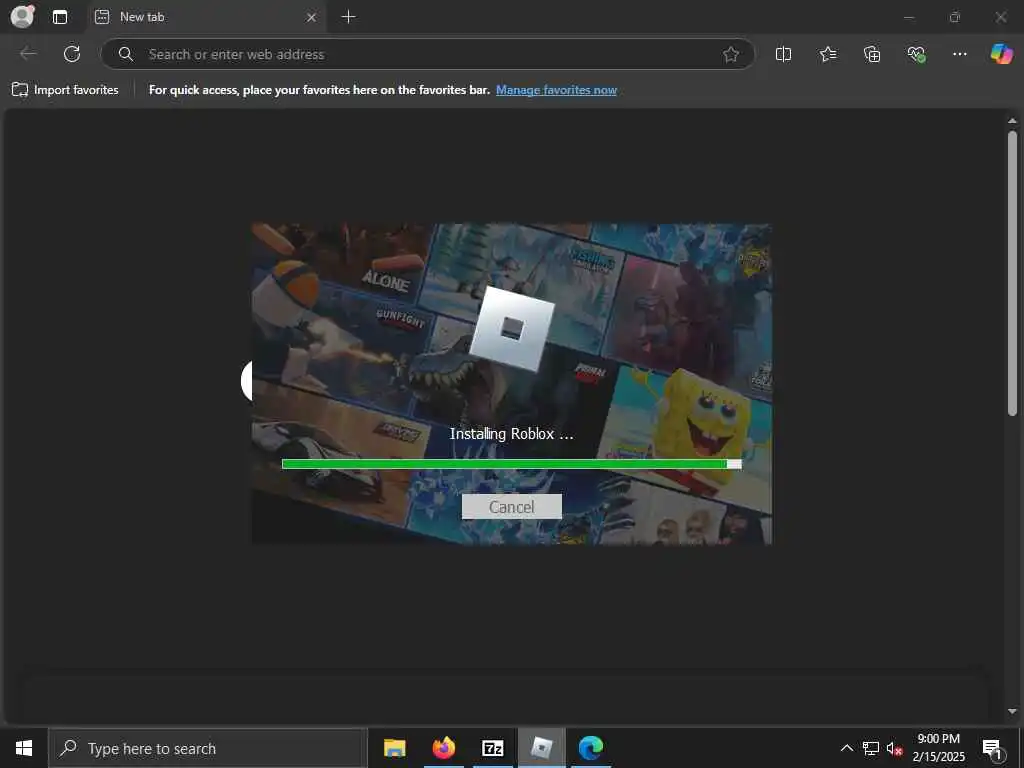This screenshot has height=768, width=1024.
Task: Open the Favorites list
Action: pos(827,54)
